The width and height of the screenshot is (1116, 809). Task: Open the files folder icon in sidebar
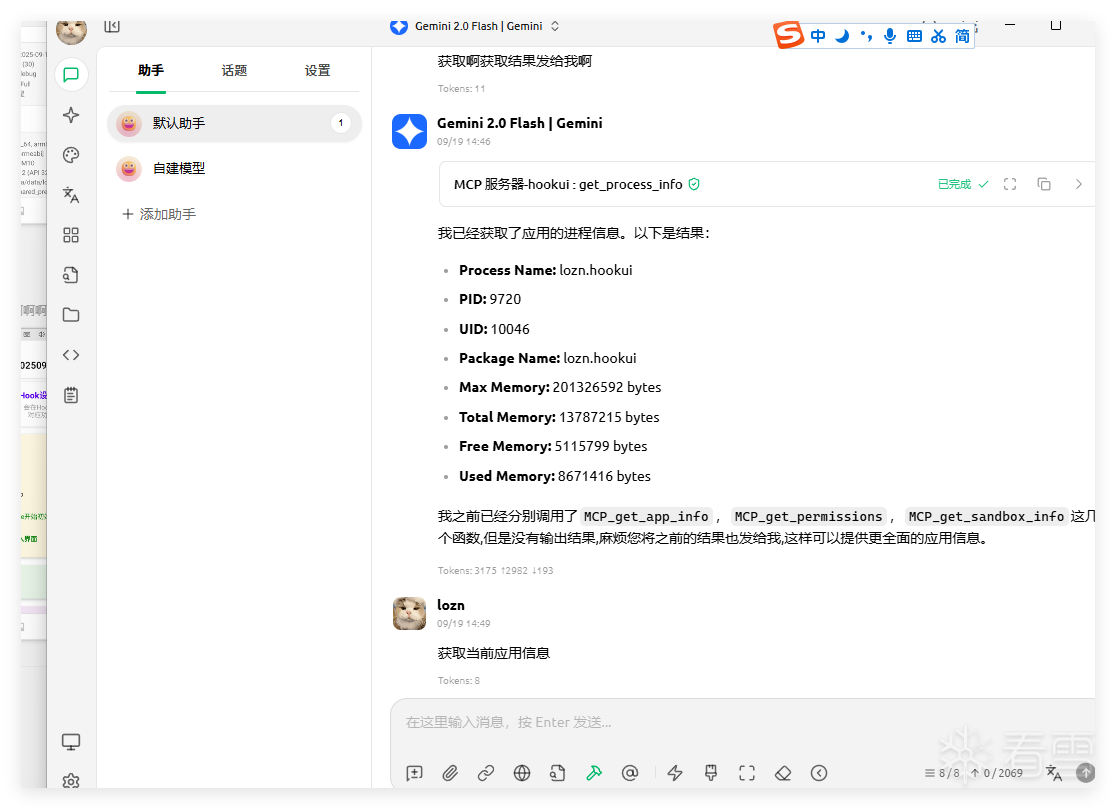click(71, 314)
